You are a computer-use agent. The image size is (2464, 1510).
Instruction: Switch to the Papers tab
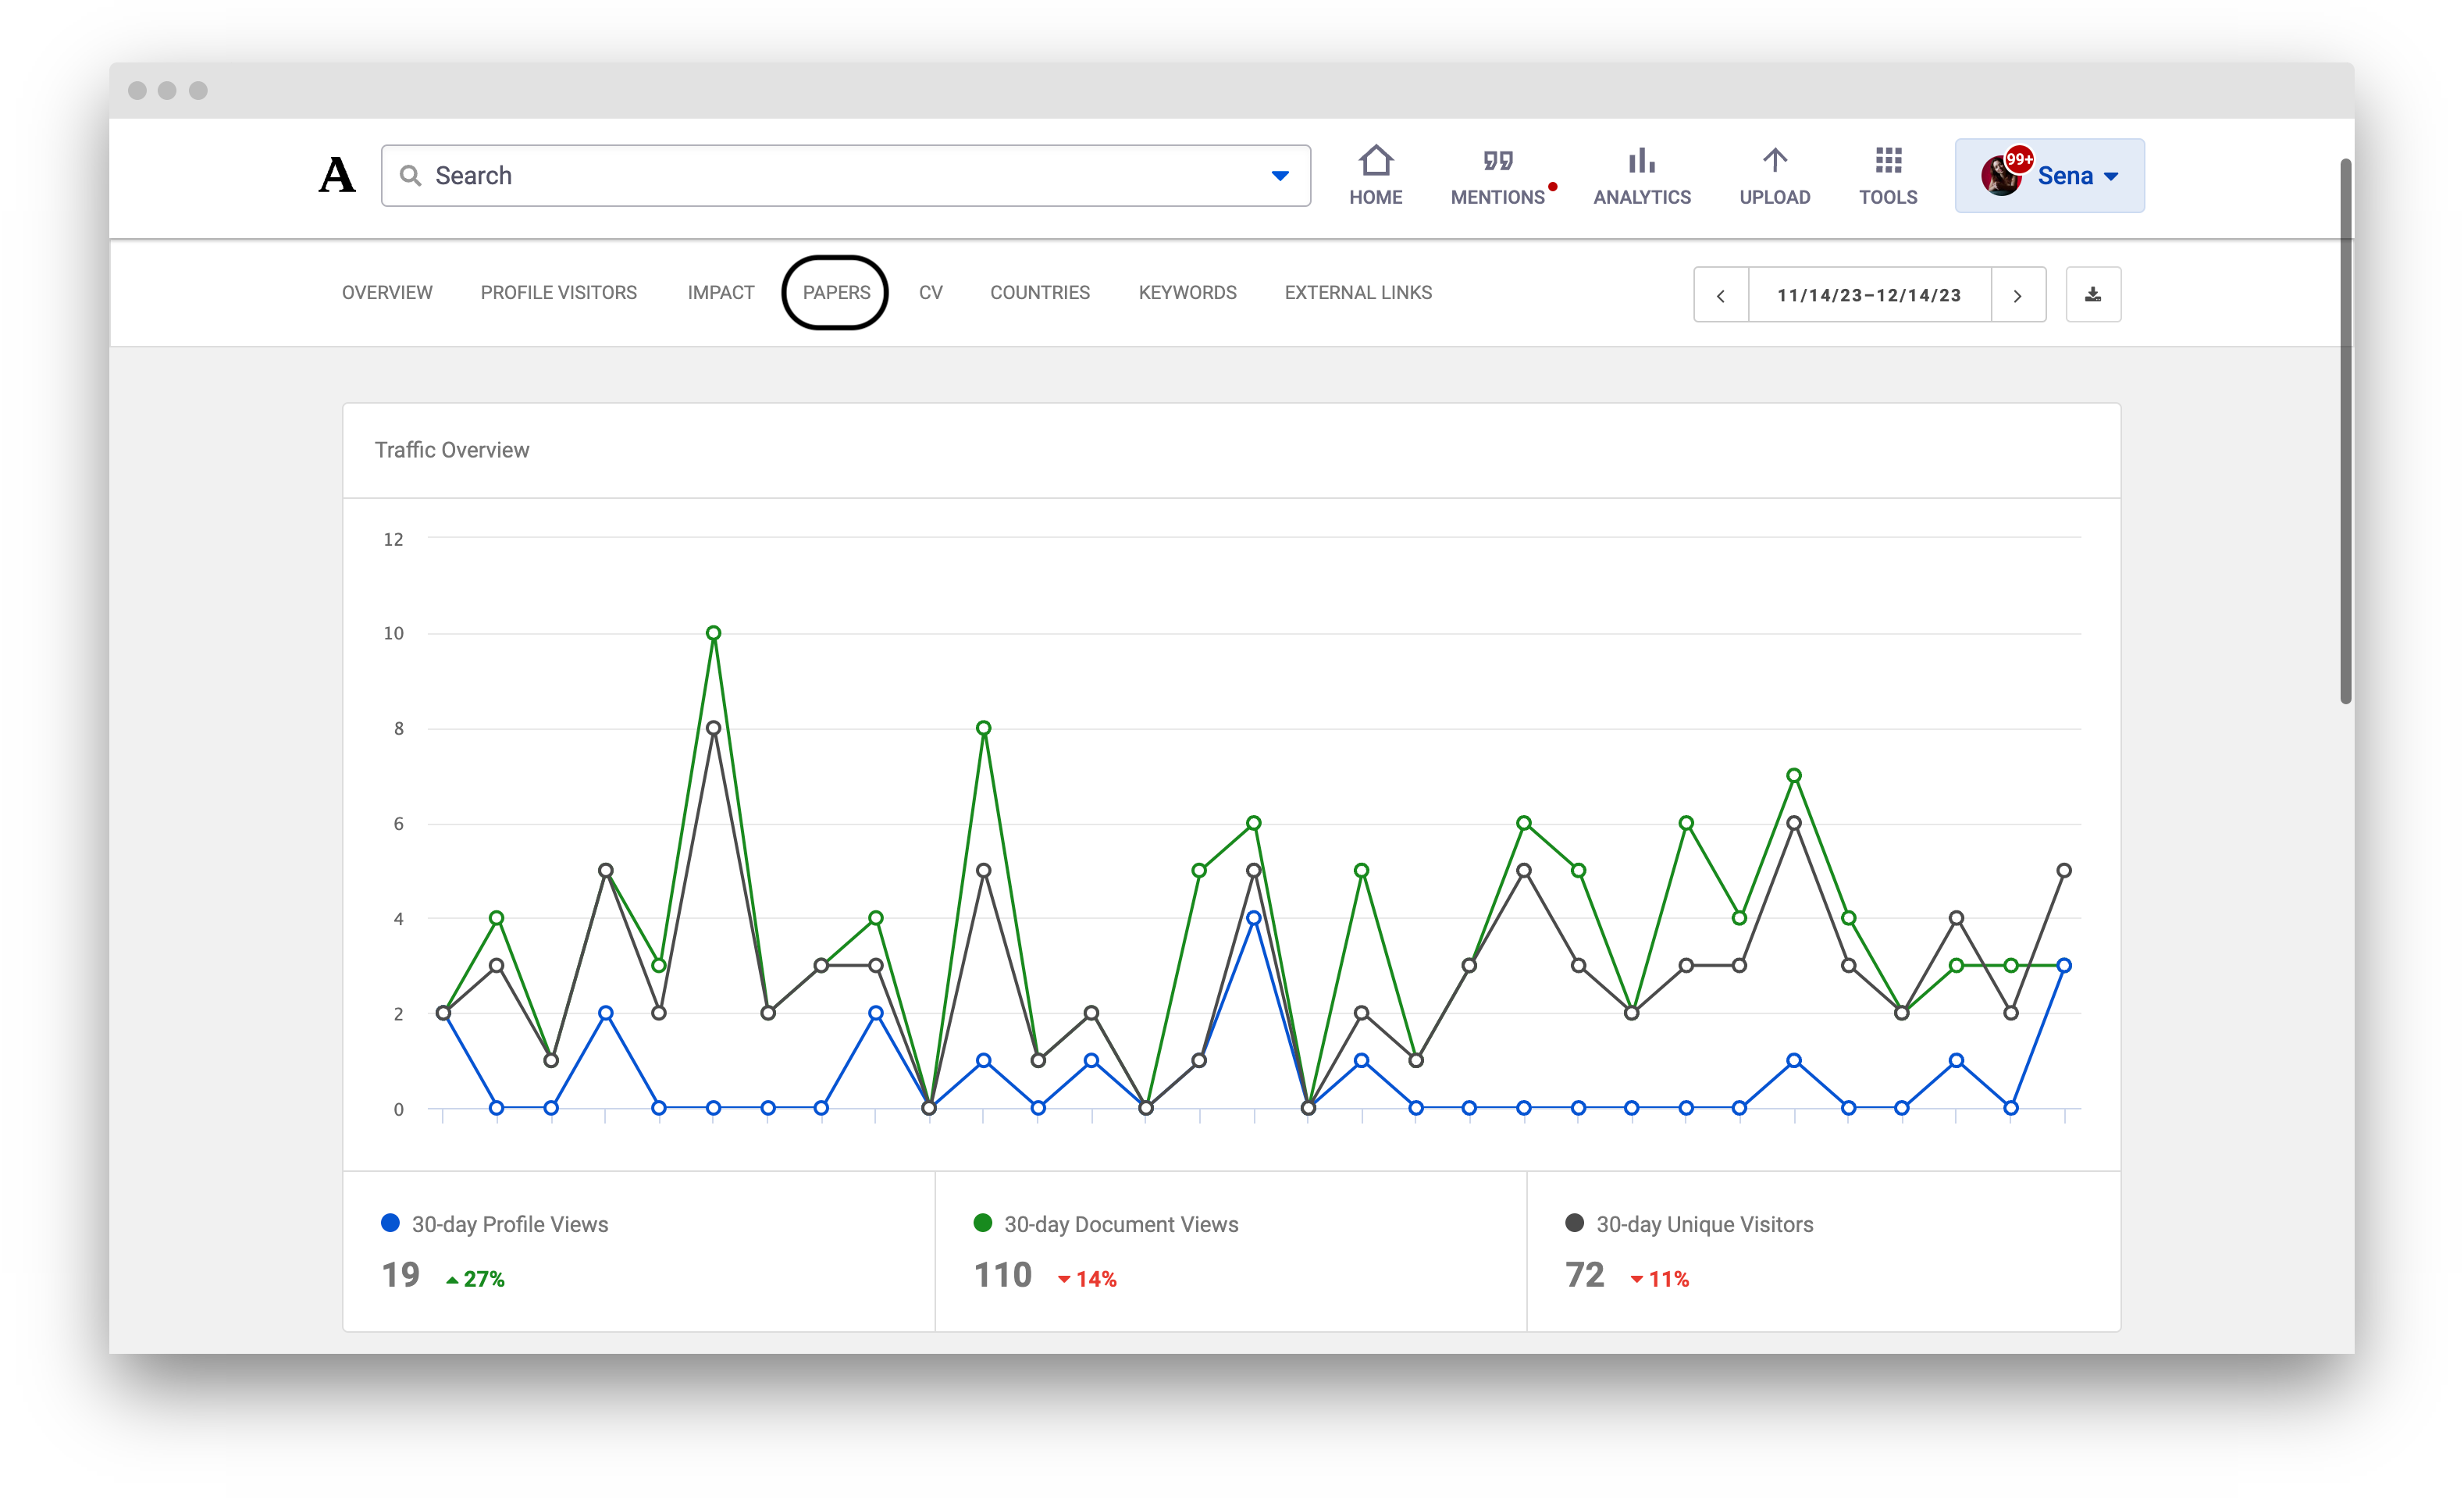click(x=836, y=292)
